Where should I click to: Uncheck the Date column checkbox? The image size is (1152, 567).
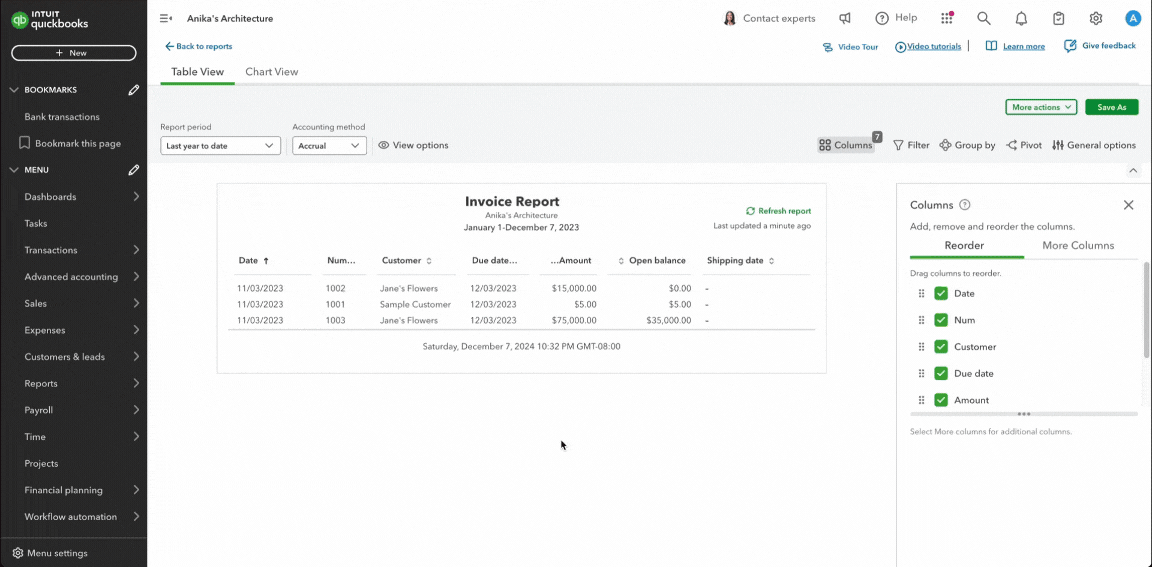coord(941,293)
